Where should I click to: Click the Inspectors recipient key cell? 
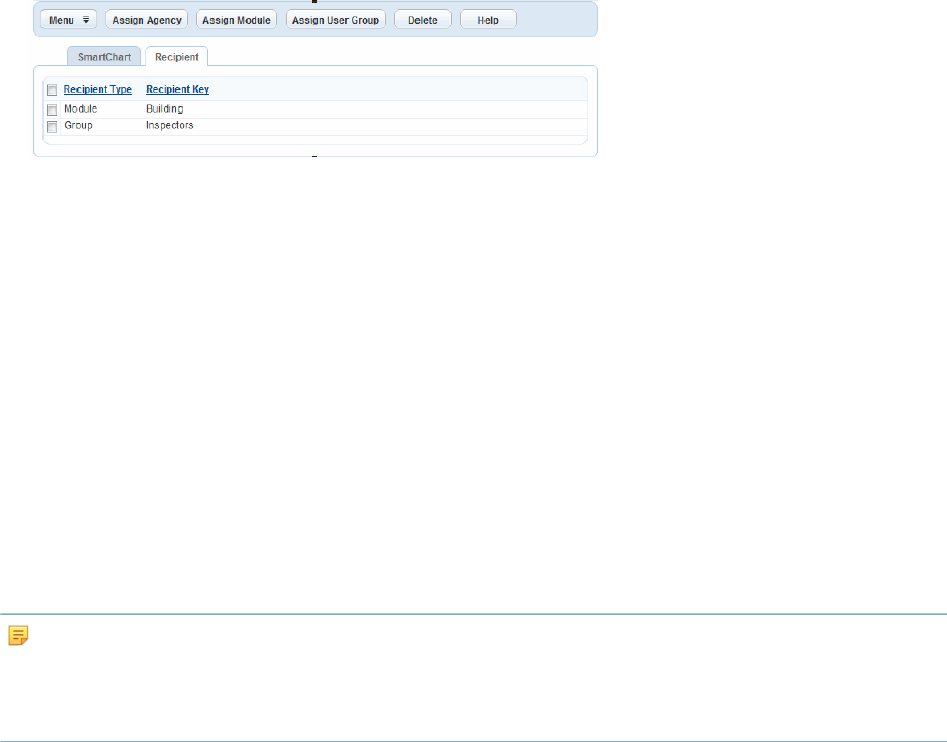coord(170,126)
